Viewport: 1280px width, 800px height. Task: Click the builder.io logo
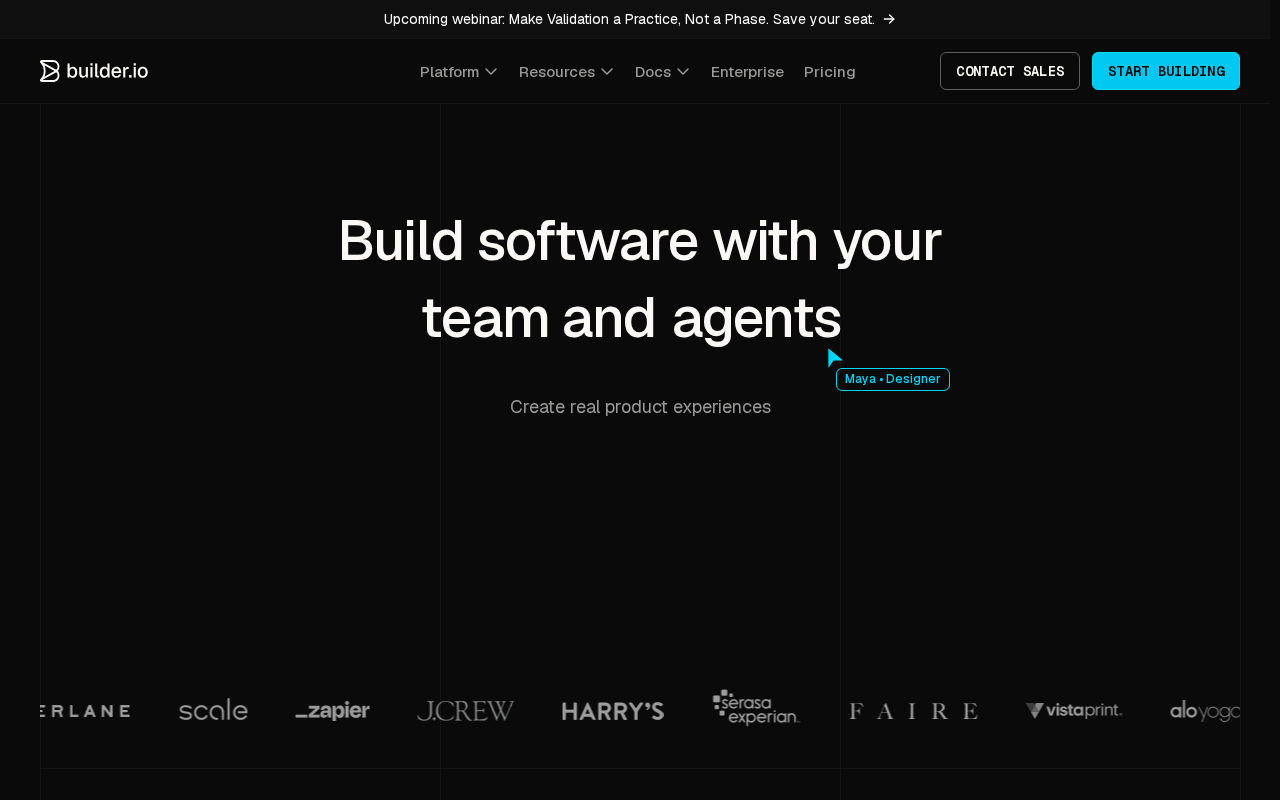(94, 71)
